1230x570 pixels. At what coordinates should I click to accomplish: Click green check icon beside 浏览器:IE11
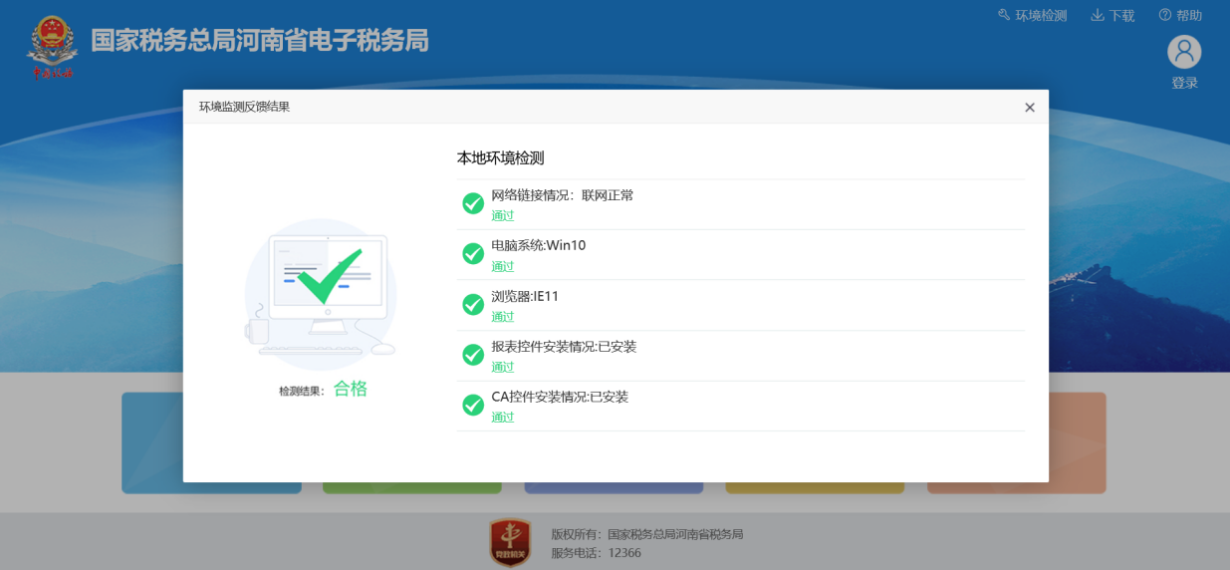pos(473,305)
